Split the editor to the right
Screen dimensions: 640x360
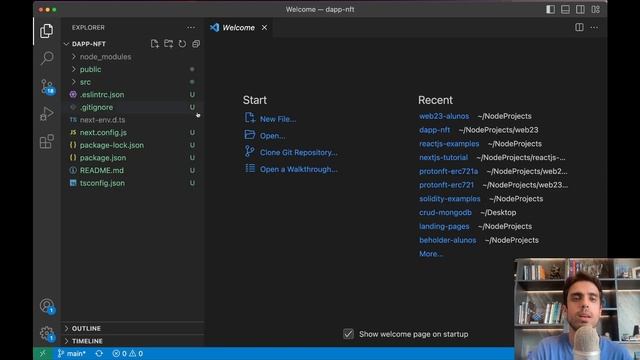[x=579, y=27]
